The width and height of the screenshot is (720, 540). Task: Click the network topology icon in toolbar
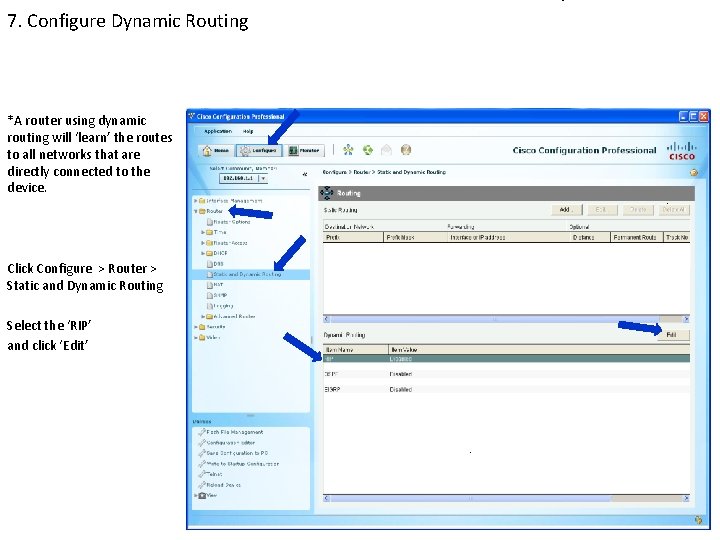349,150
